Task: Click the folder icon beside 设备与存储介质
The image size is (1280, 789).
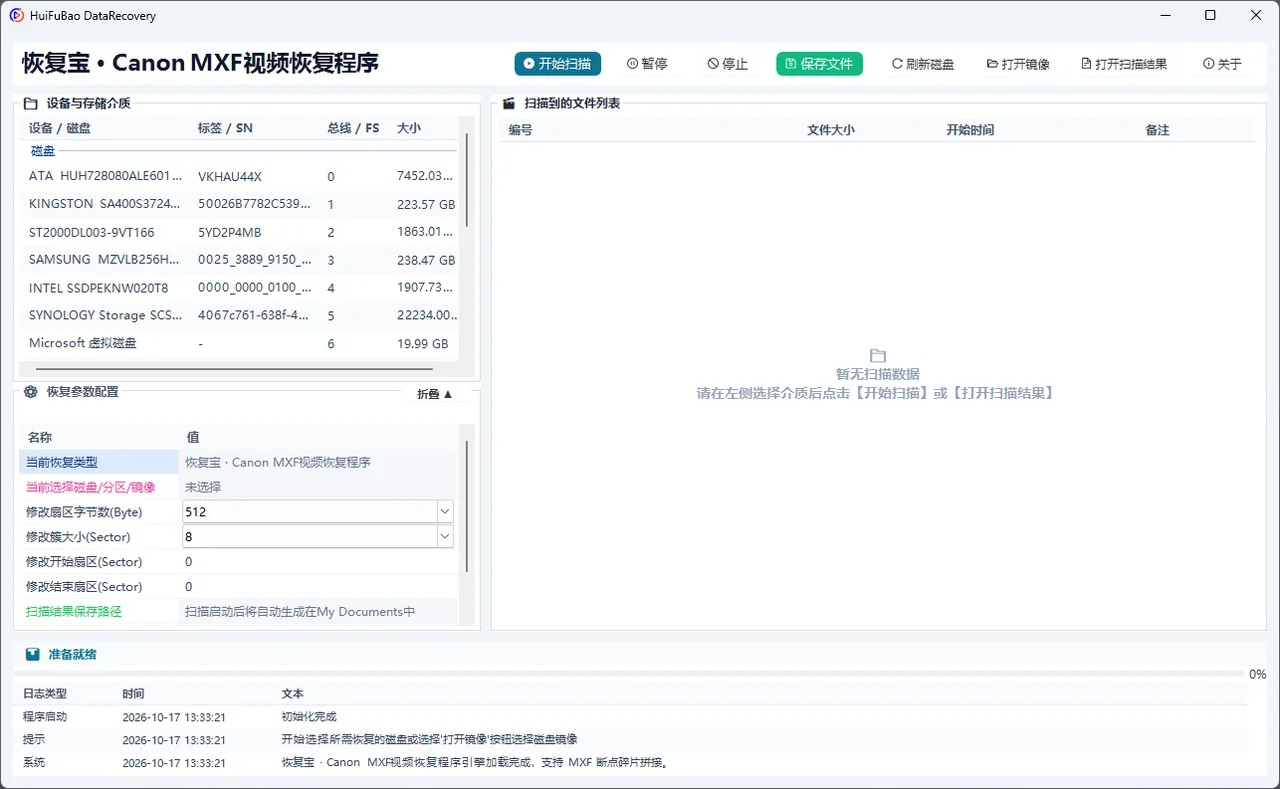Action: pos(31,103)
